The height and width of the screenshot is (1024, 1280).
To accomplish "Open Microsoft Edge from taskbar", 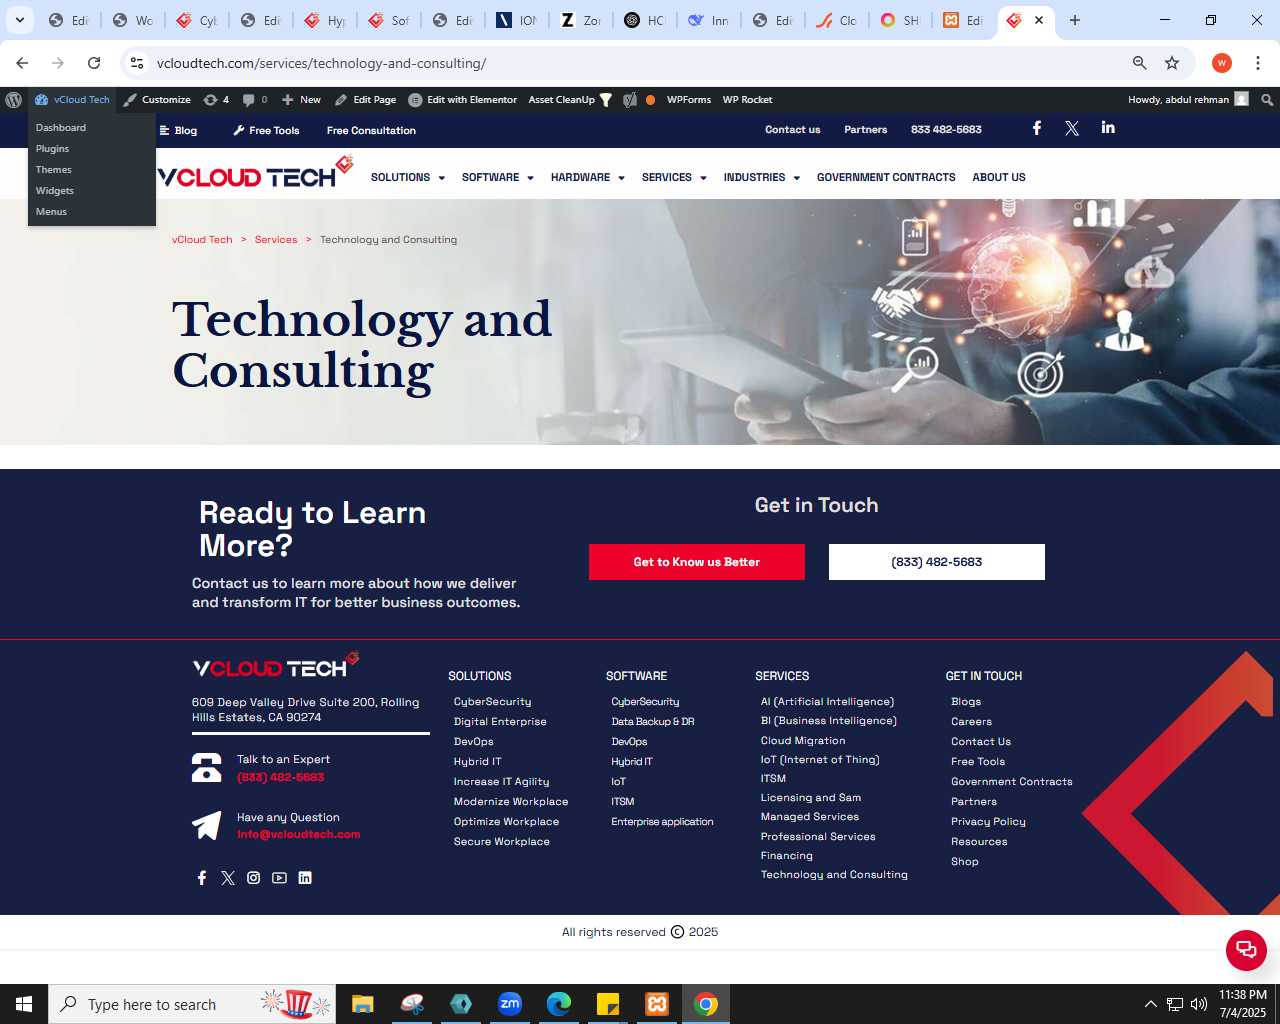I will [559, 1004].
